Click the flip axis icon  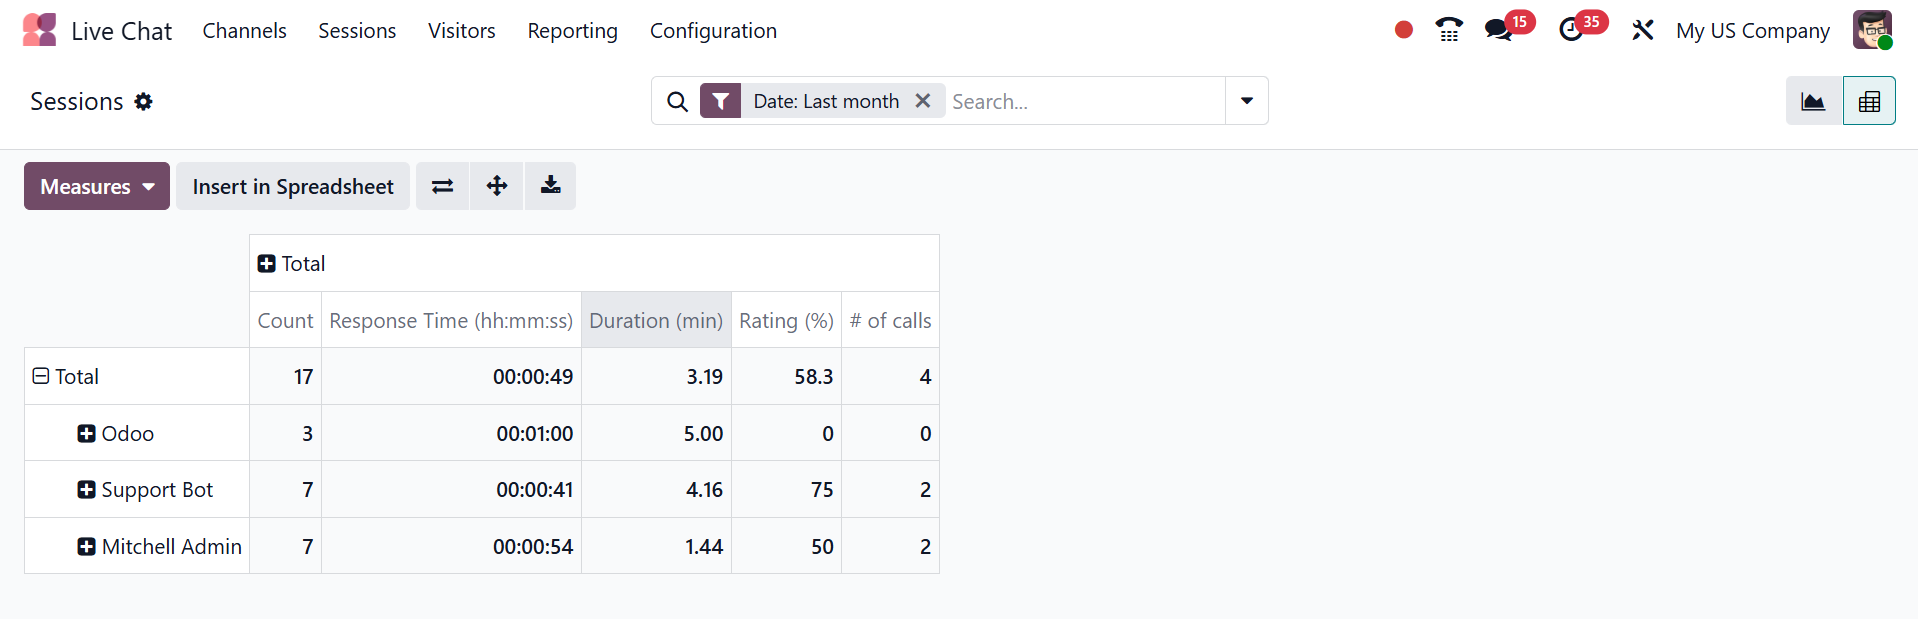click(442, 186)
